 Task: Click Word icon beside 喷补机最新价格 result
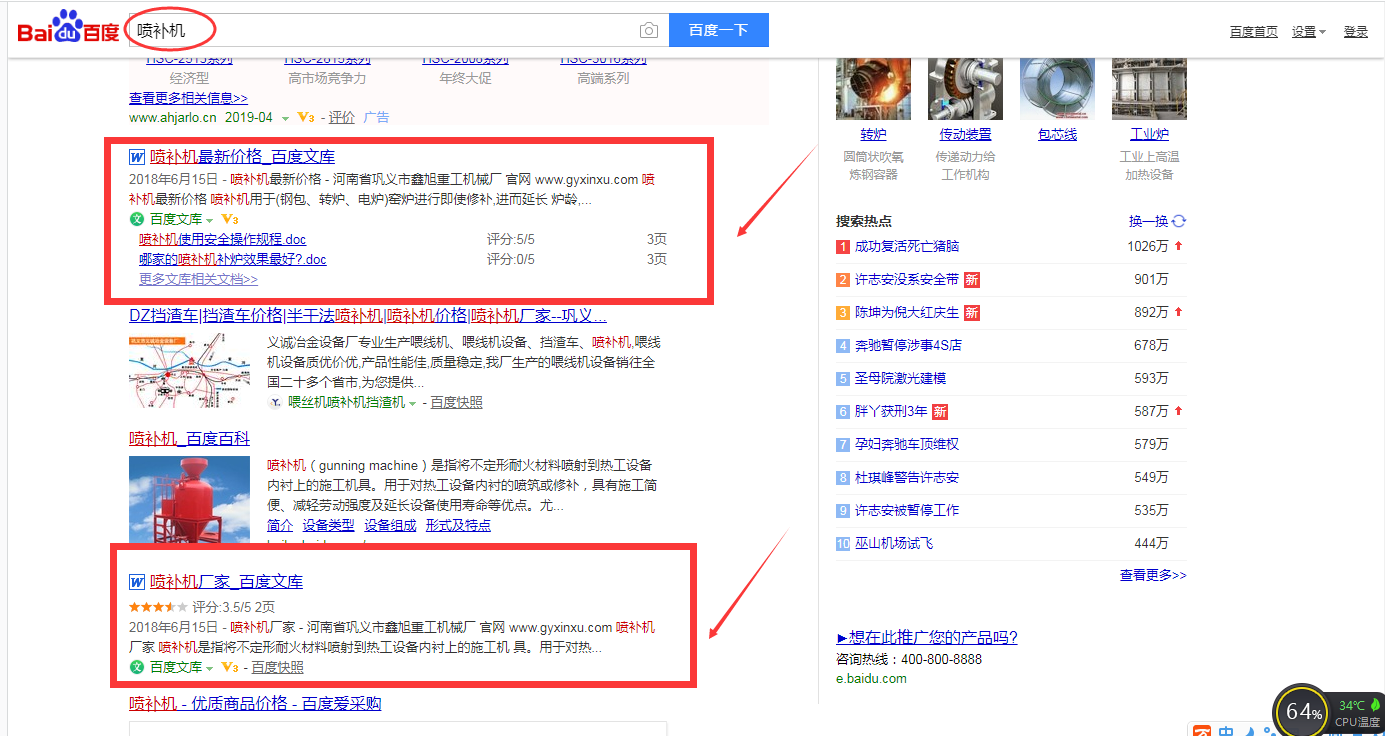(x=137, y=157)
